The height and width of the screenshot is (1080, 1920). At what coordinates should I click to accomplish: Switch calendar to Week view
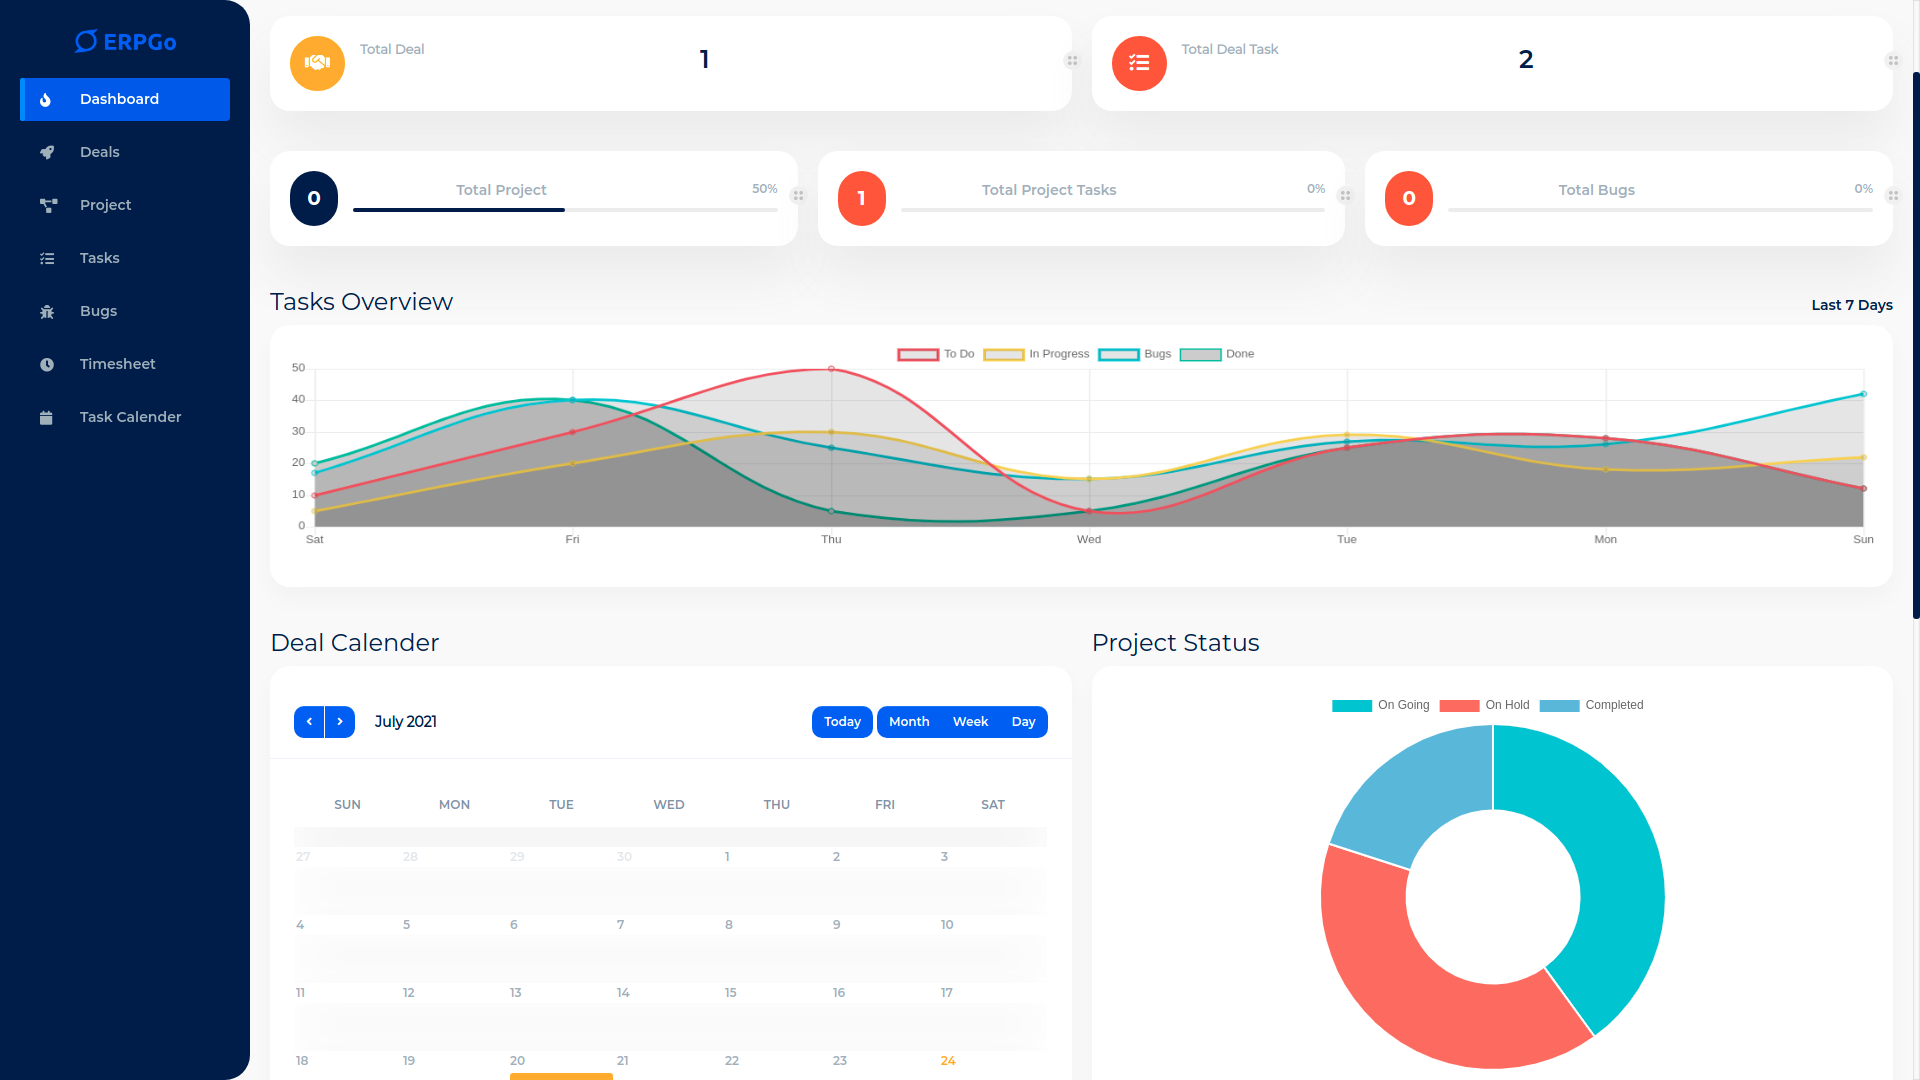tap(970, 722)
